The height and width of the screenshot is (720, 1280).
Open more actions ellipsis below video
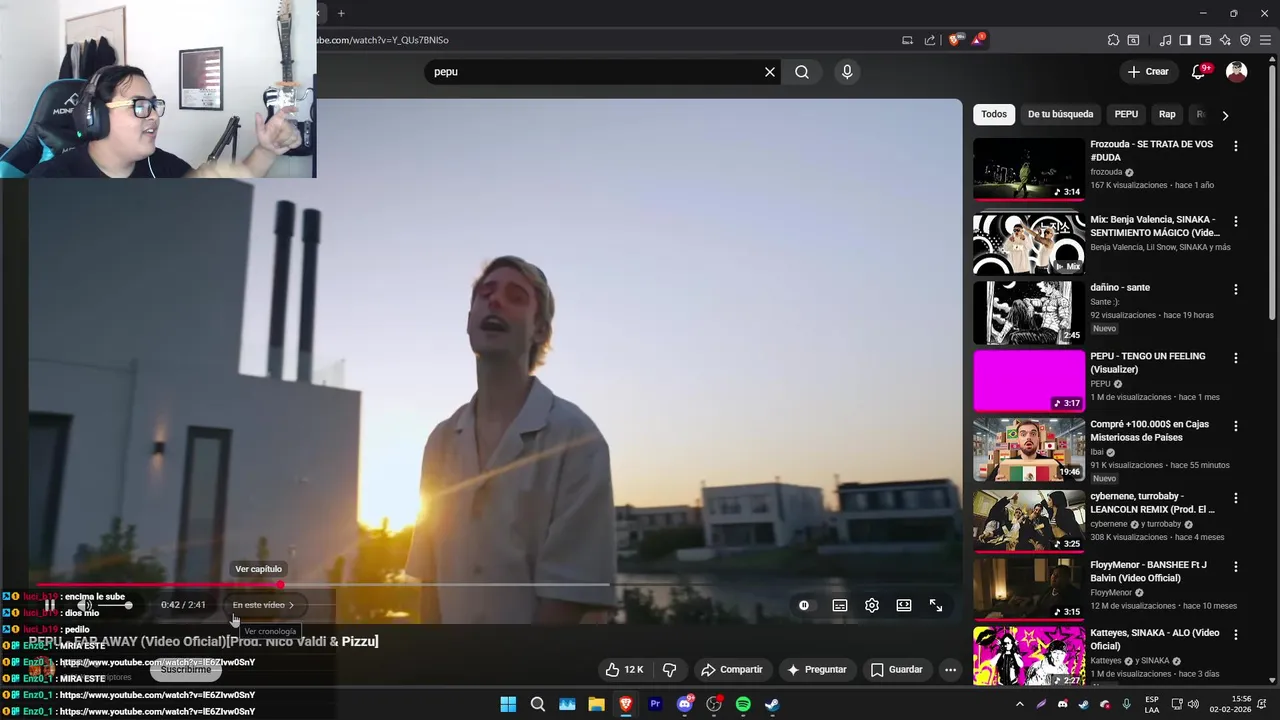pos(951,669)
